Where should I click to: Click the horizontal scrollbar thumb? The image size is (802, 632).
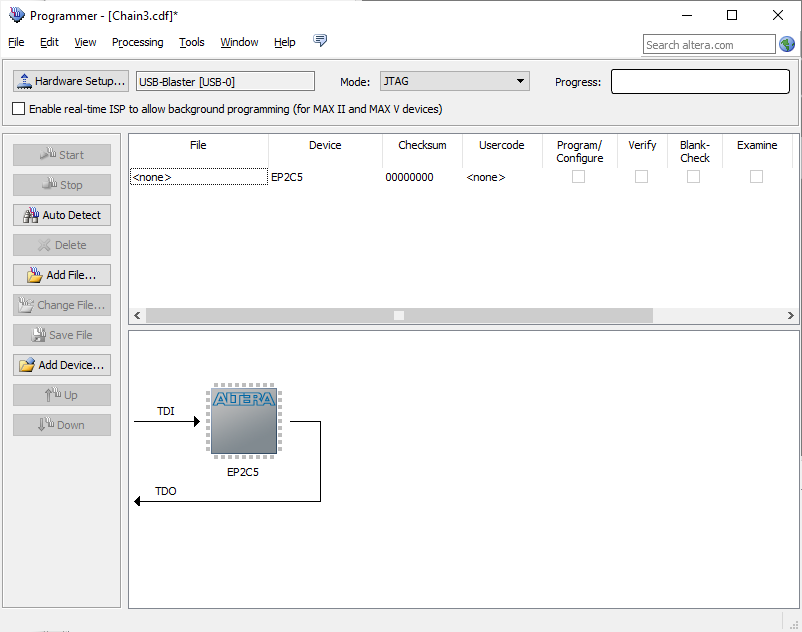399,315
